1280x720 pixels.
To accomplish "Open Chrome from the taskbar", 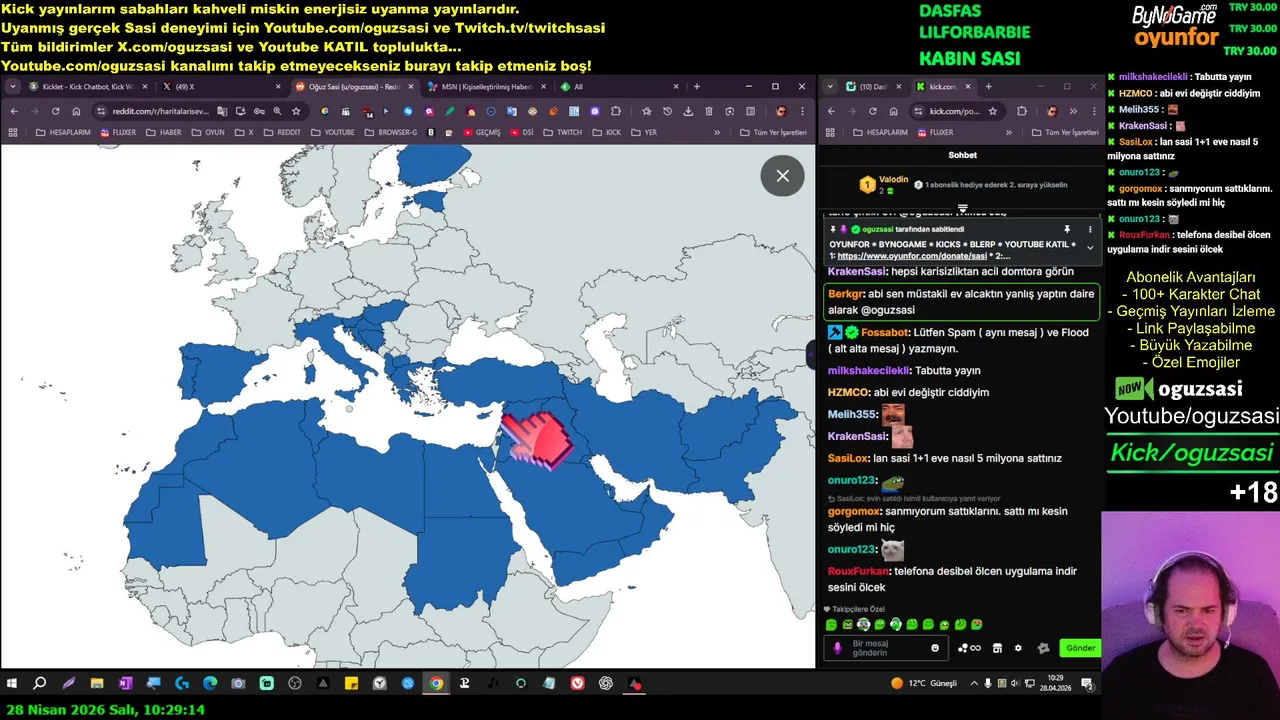I will point(436,684).
